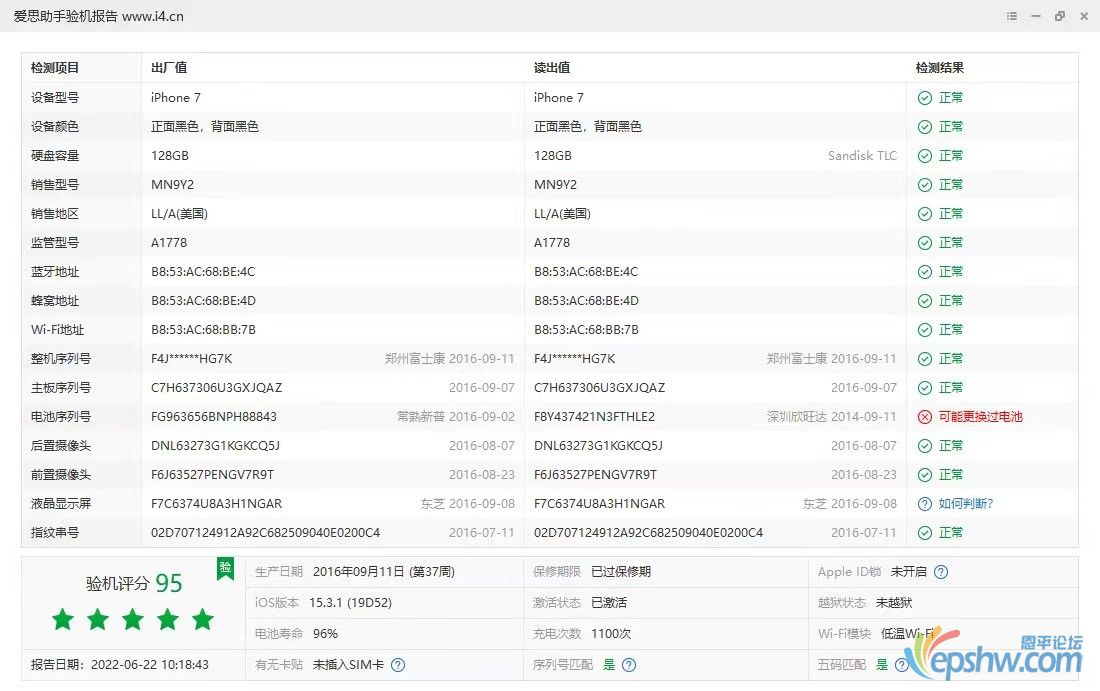This screenshot has width=1100, height=691.
Task: Click the green check icon for 蓝牙地址
Action: coord(925,272)
